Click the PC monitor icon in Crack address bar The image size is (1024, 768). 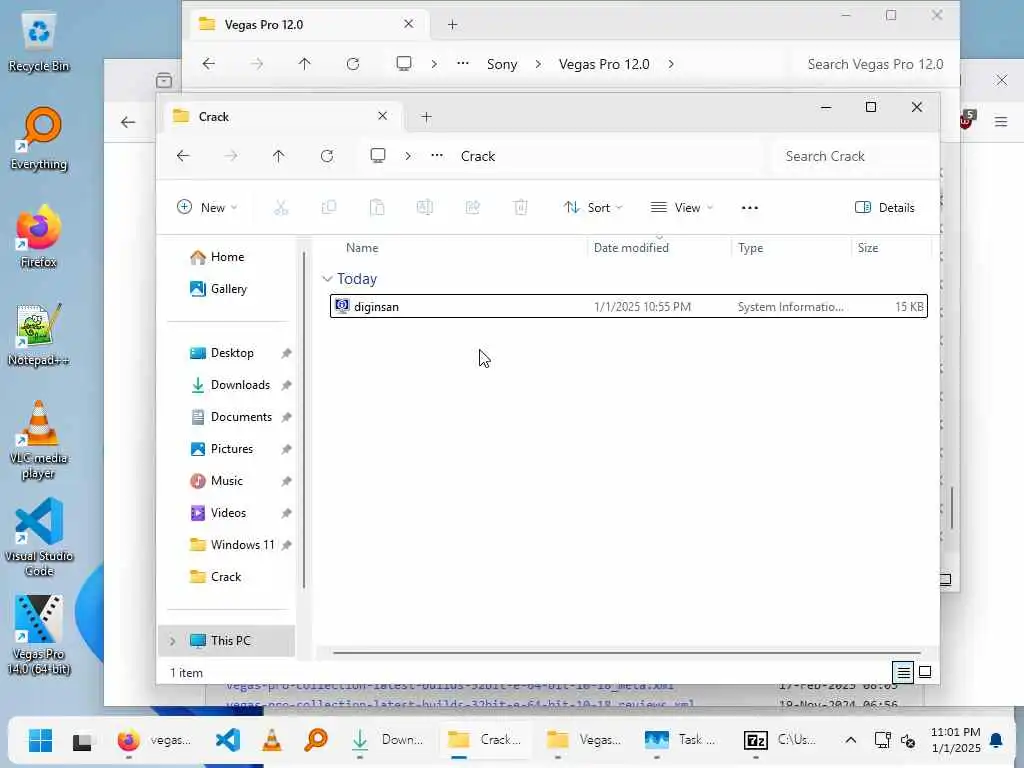378,155
